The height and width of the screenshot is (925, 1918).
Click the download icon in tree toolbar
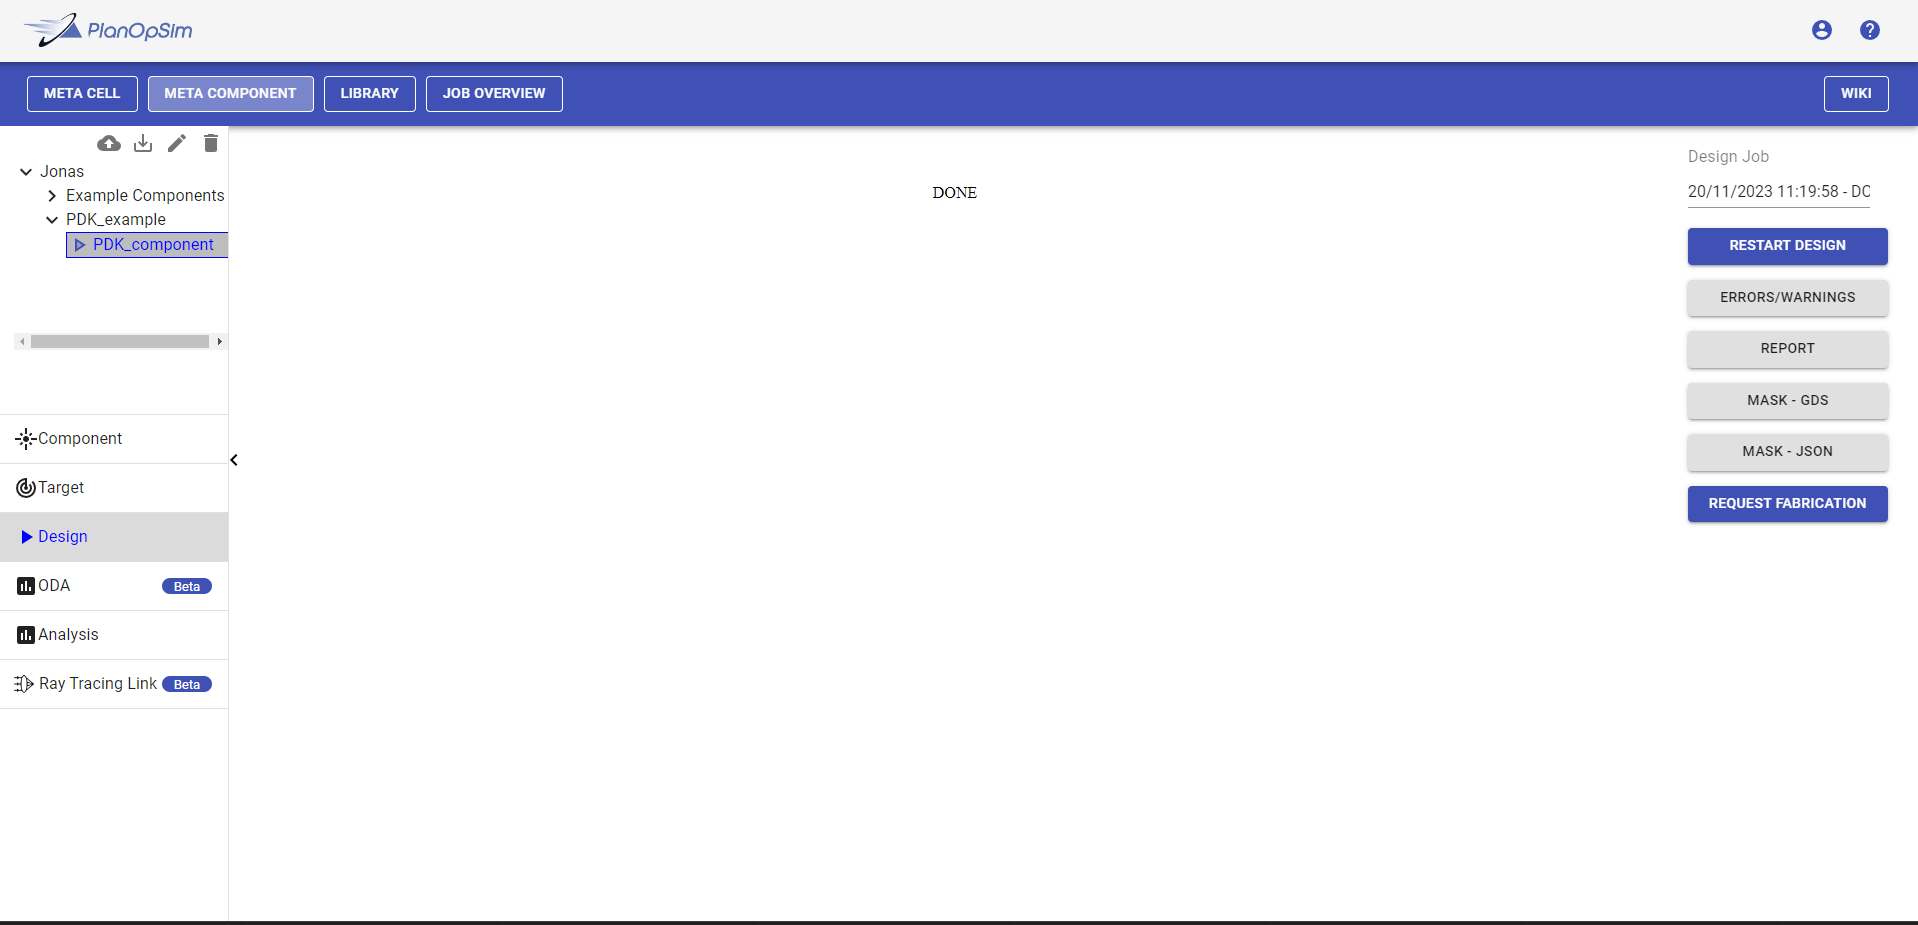pos(143,143)
